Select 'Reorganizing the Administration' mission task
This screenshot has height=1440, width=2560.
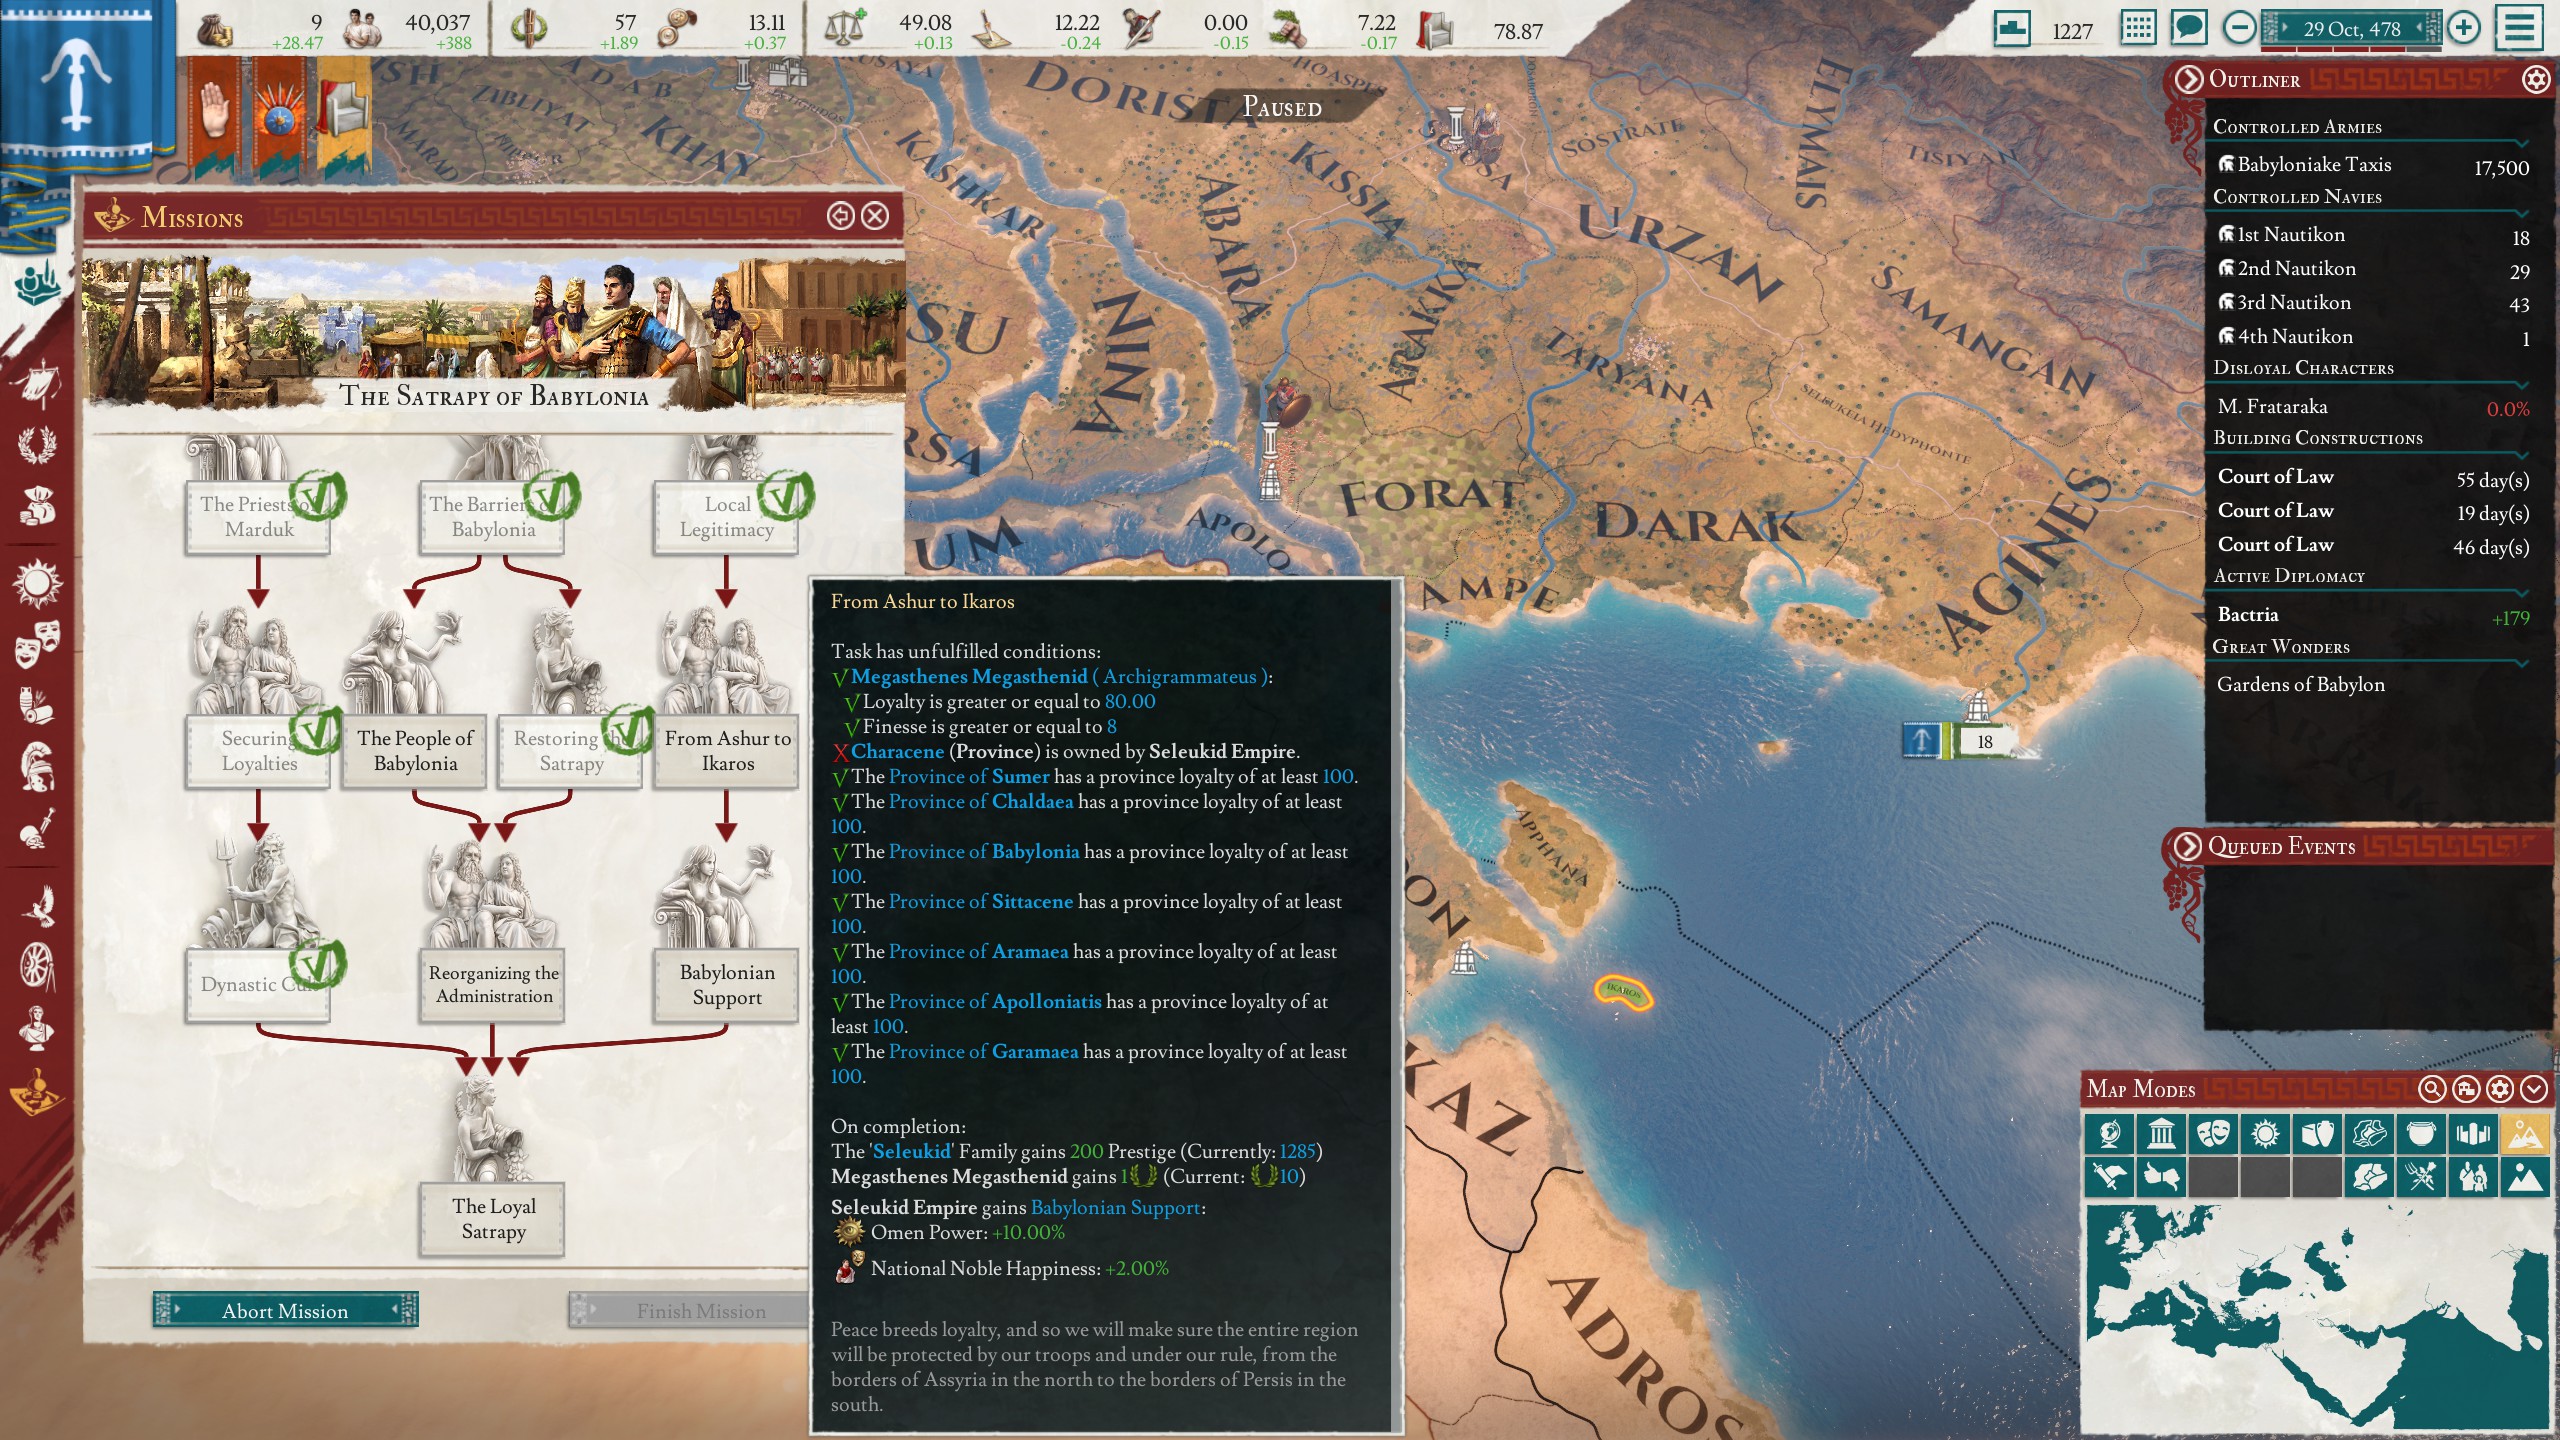pos(493,984)
